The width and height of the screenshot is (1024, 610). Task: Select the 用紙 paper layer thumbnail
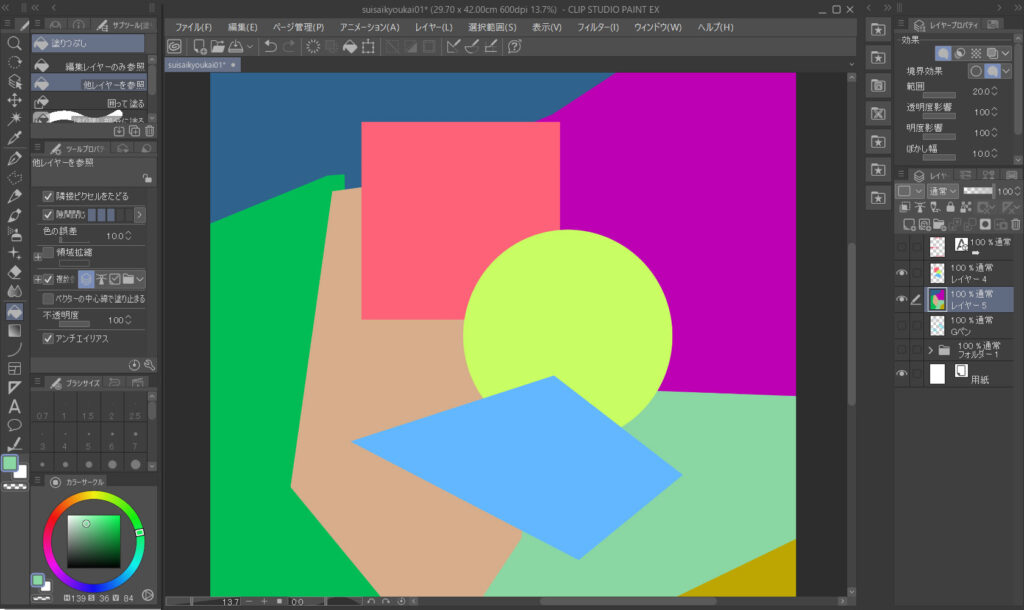point(937,374)
